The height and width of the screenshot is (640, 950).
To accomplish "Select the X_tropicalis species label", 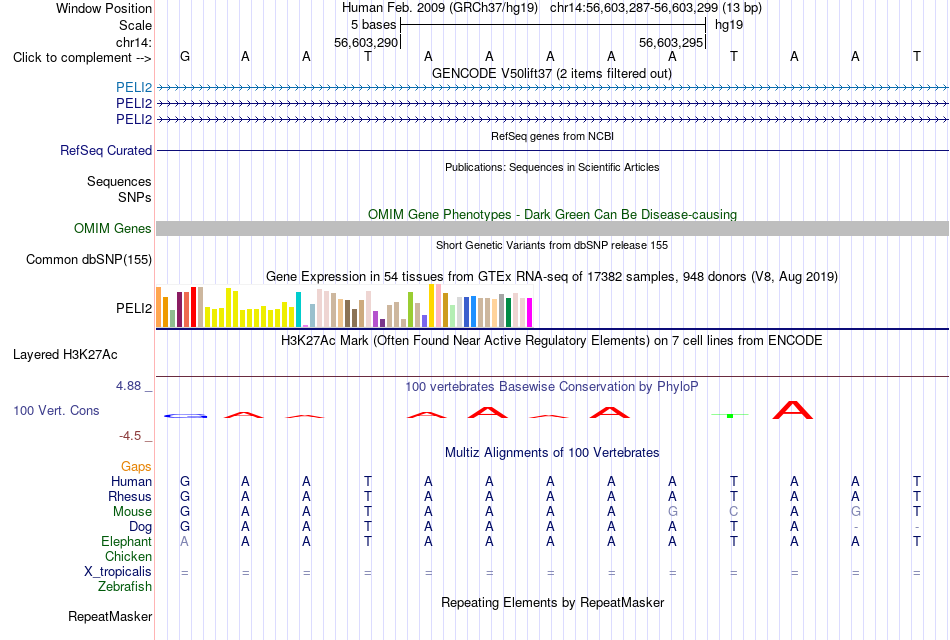I will [118, 572].
